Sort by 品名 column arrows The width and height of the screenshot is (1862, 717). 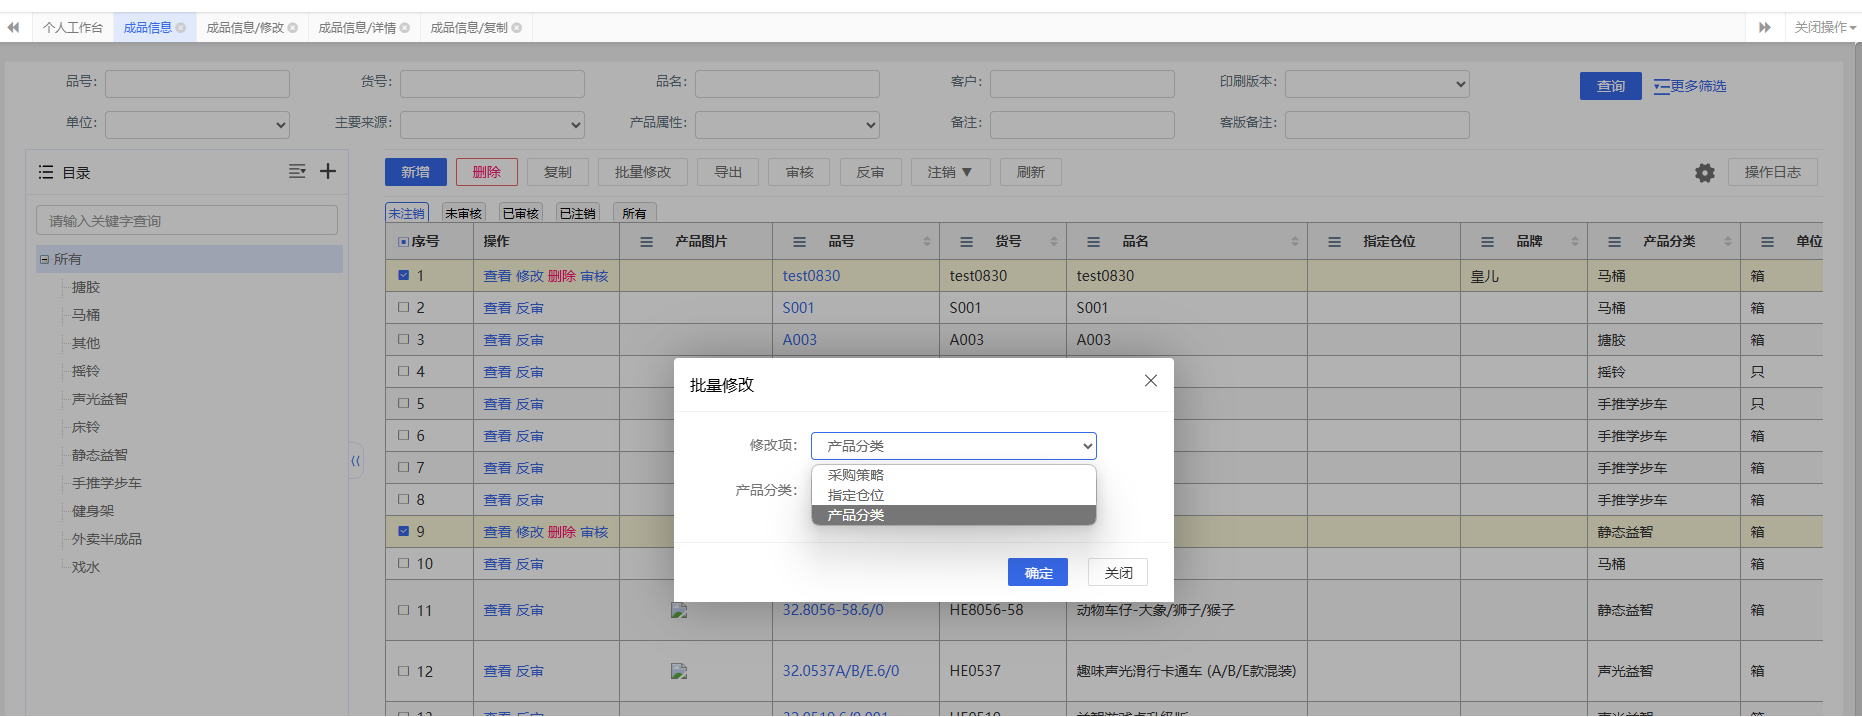(x=1295, y=242)
